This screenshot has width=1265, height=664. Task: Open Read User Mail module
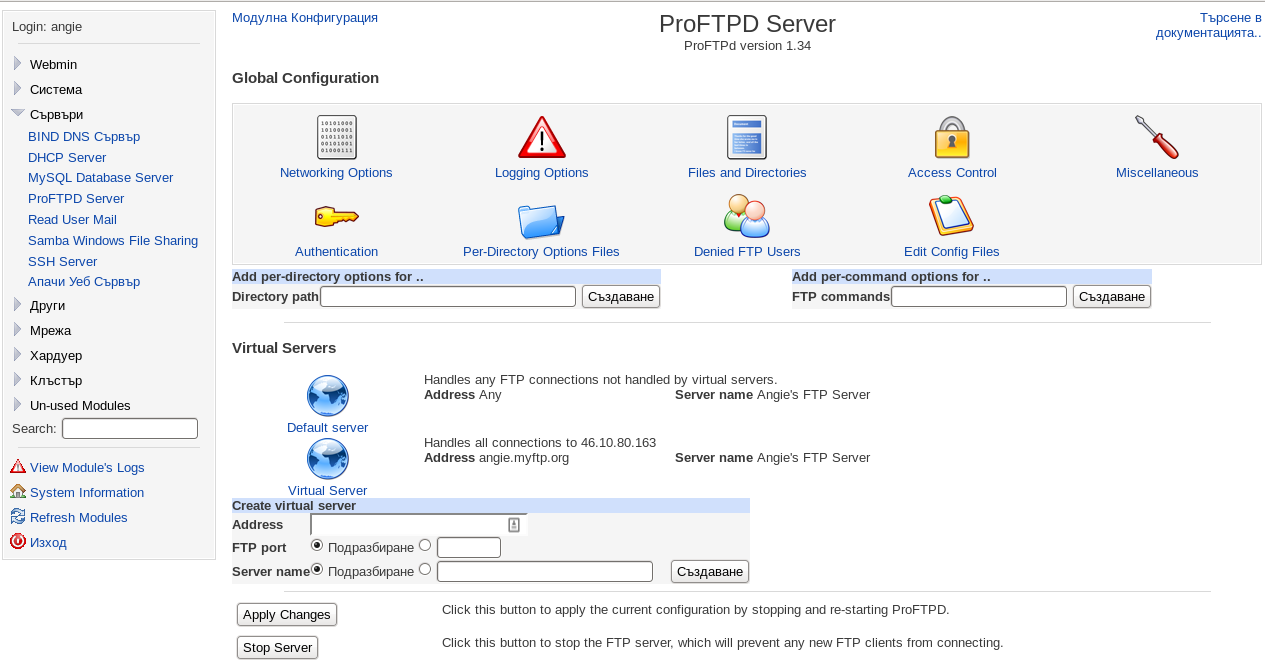[x=72, y=219]
